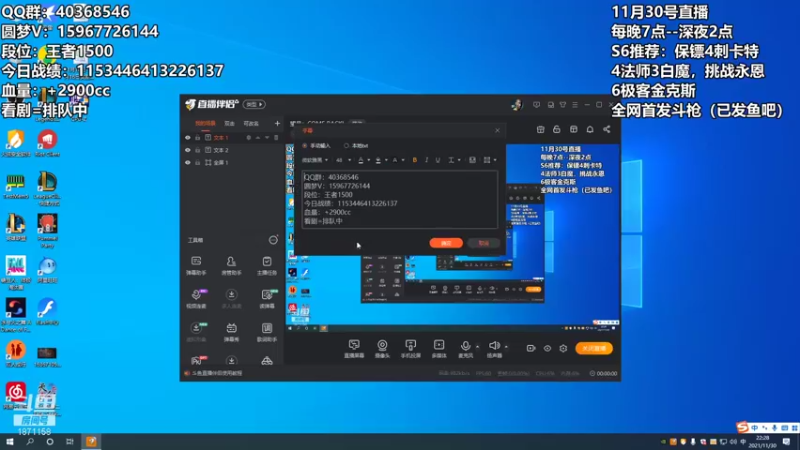This screenshot has height=450, width=800.
Task: Close the subtitle dialog with the X
Action: pos(497,131)
